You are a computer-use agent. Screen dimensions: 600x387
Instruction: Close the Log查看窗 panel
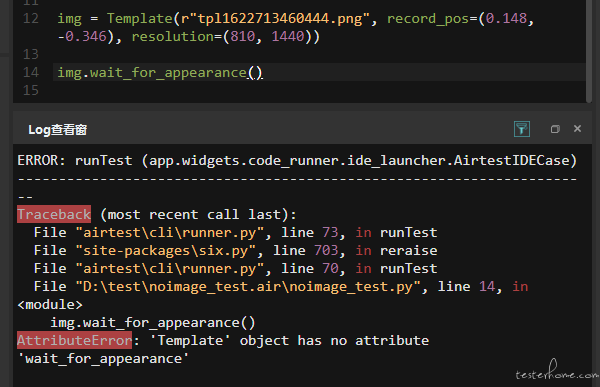[x=577, y=129]
